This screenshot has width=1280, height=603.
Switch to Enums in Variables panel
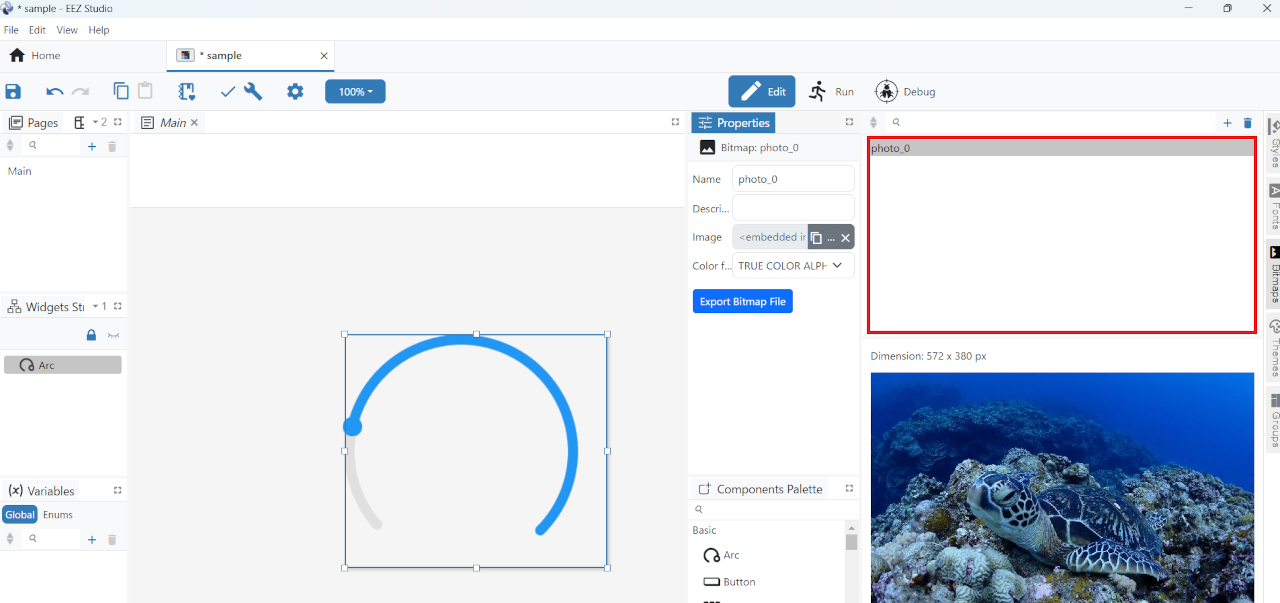pyautogui.click(x=58, y=515)
